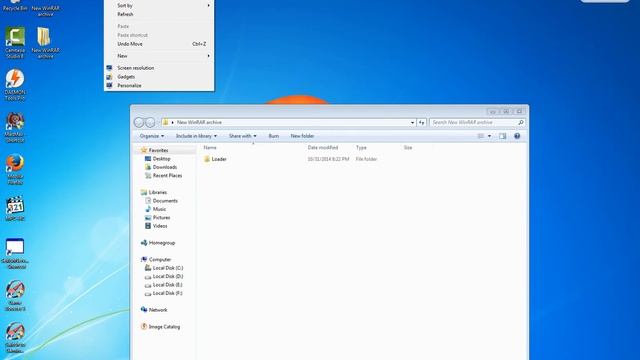Expand the Sort by submenu
Viewport: 640px width, 360px height.
tap(159, 5)
